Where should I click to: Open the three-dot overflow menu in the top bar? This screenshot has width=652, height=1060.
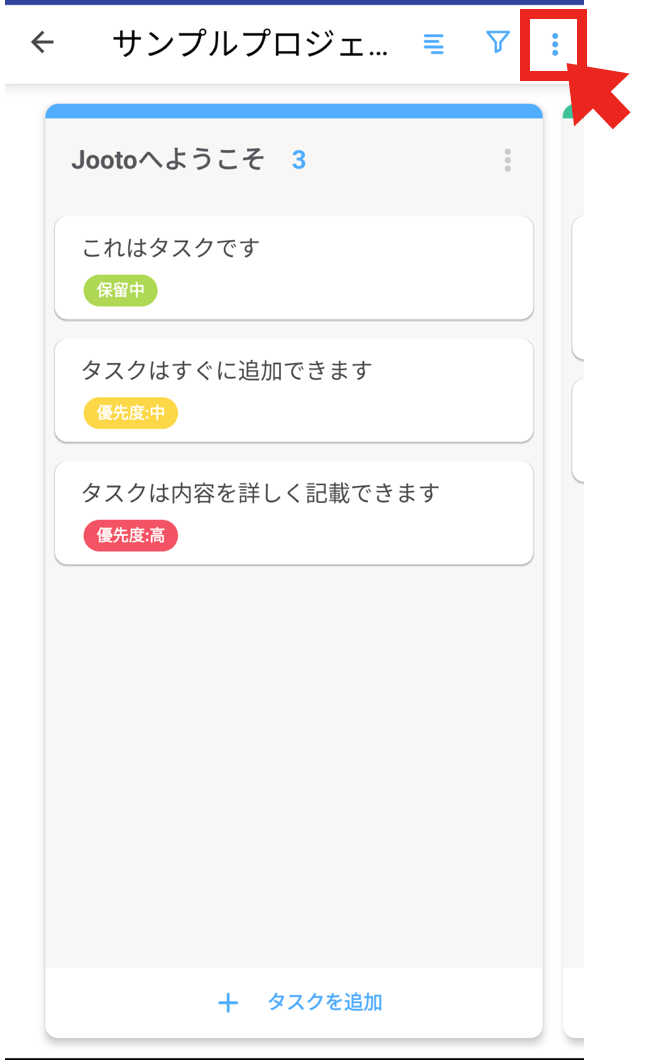coord(555,44)
